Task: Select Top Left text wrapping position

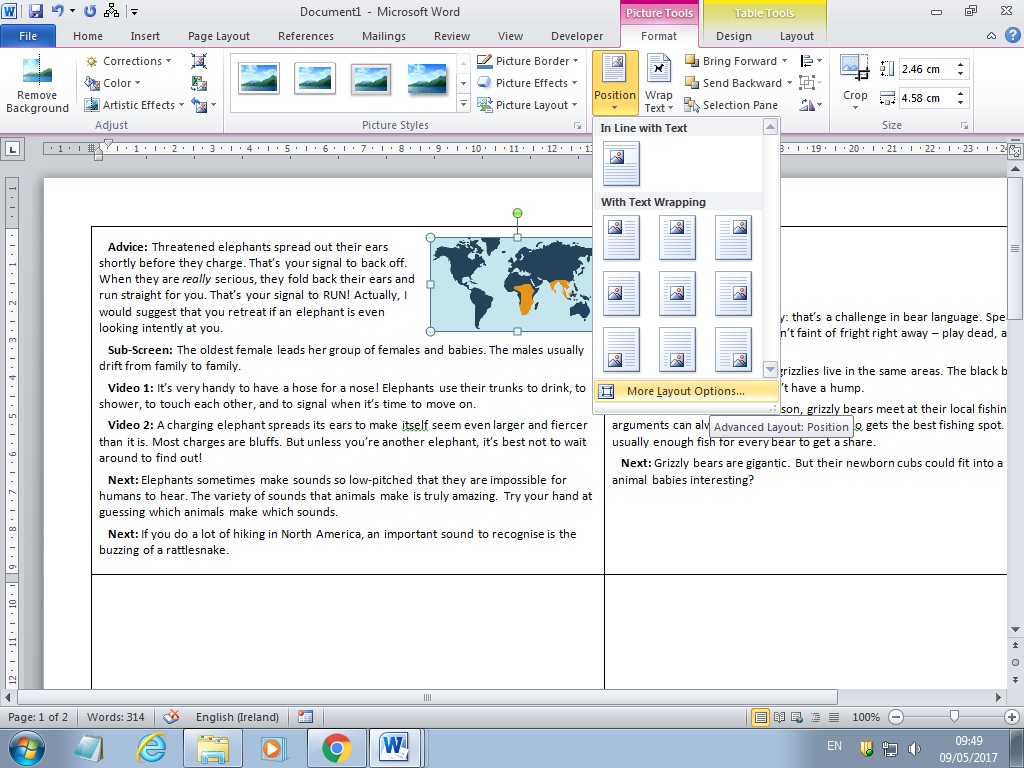Action: click(621, 238)
